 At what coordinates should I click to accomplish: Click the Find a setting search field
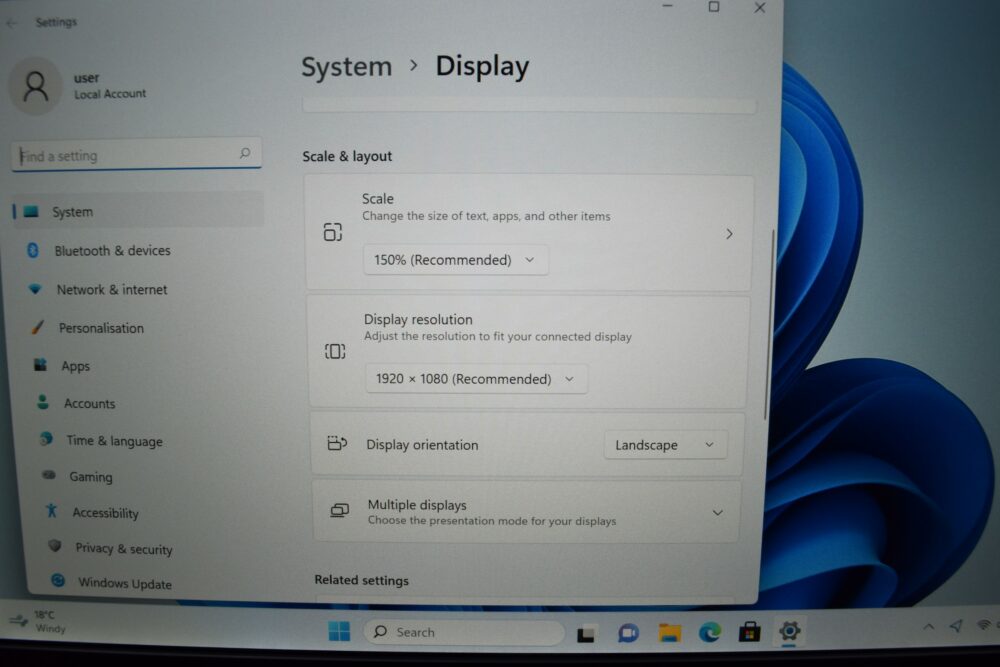point(136,154)
